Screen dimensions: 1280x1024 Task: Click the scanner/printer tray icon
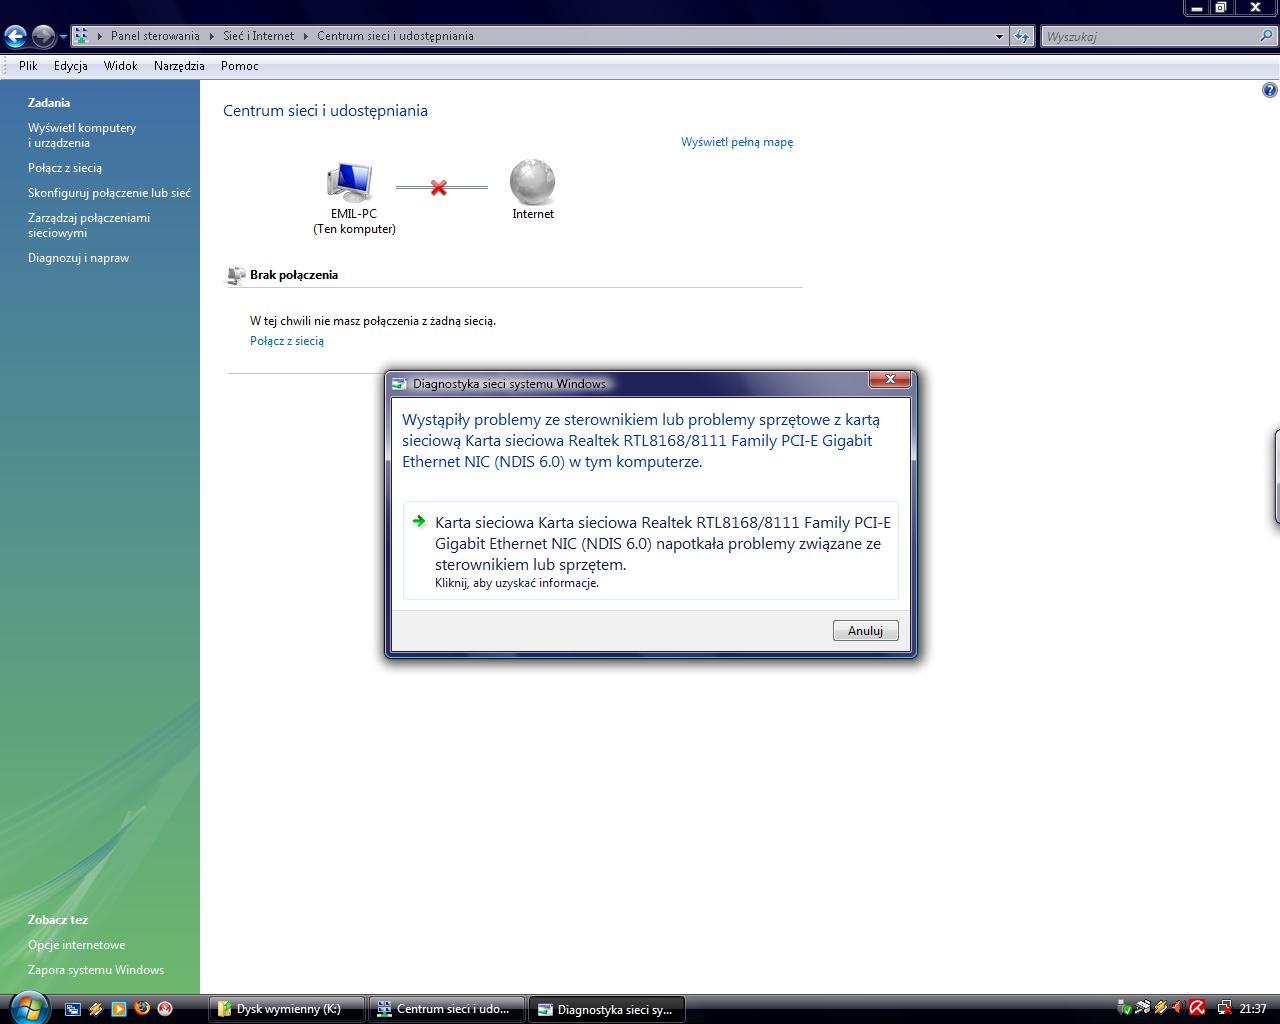1142,1008
